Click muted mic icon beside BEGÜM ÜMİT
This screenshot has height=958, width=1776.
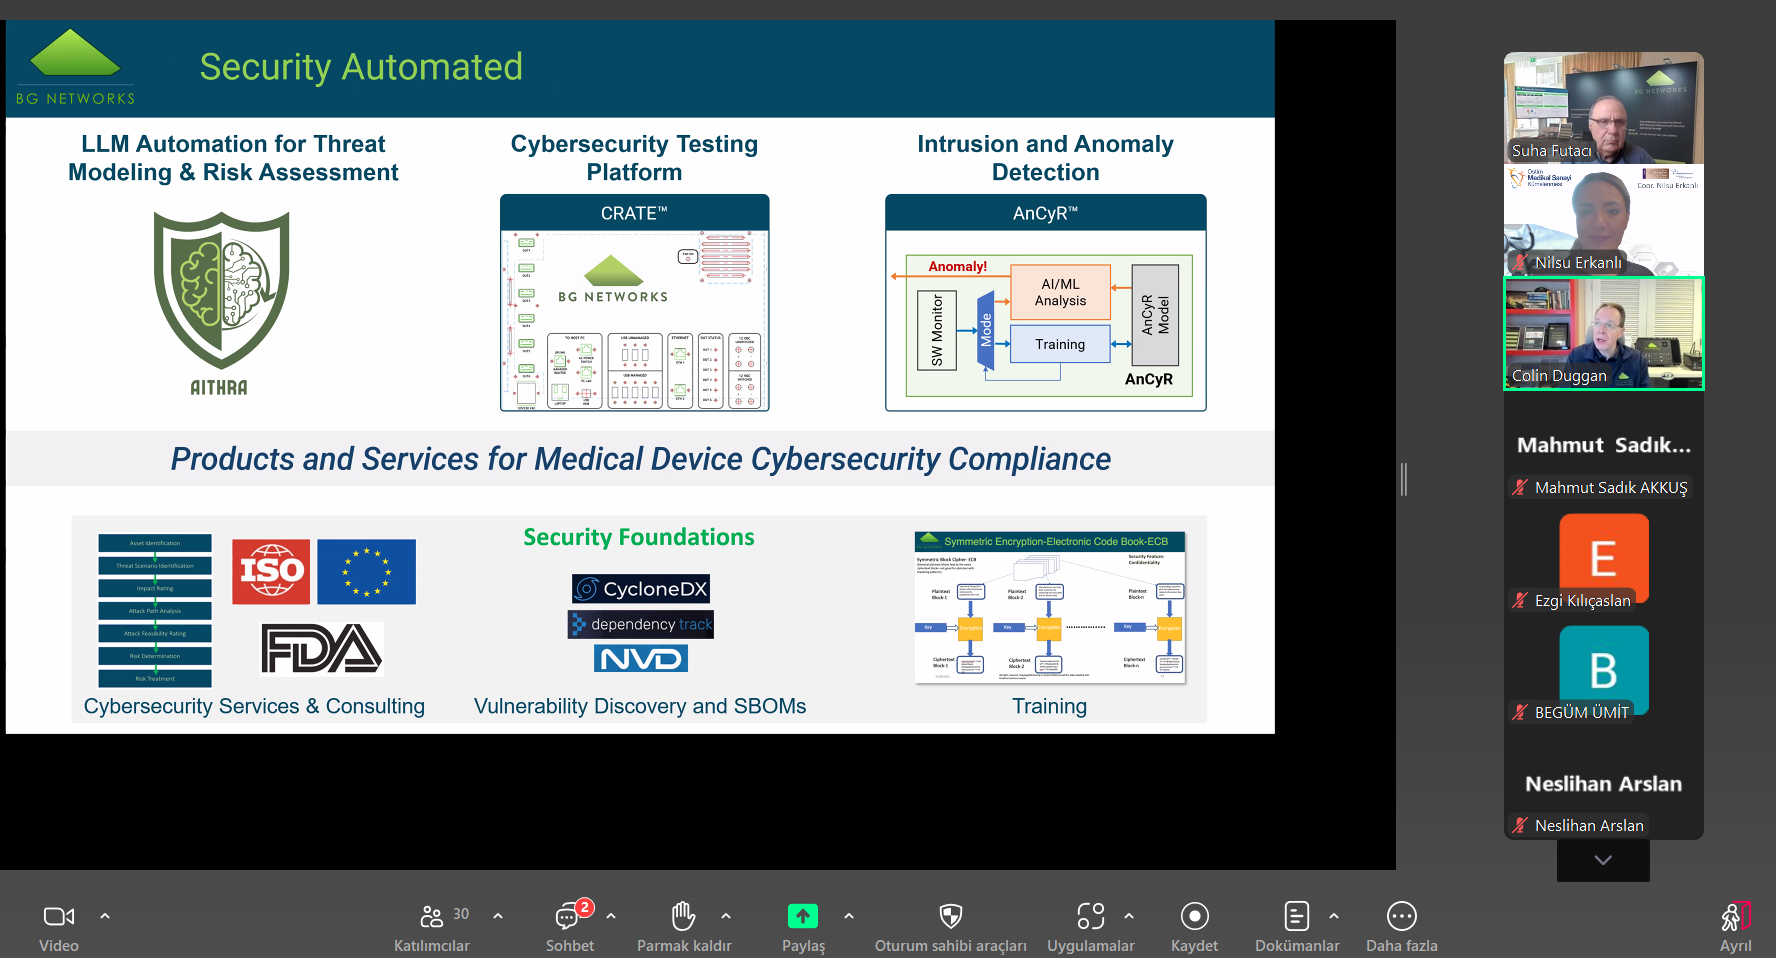[x=1520, y=712]
